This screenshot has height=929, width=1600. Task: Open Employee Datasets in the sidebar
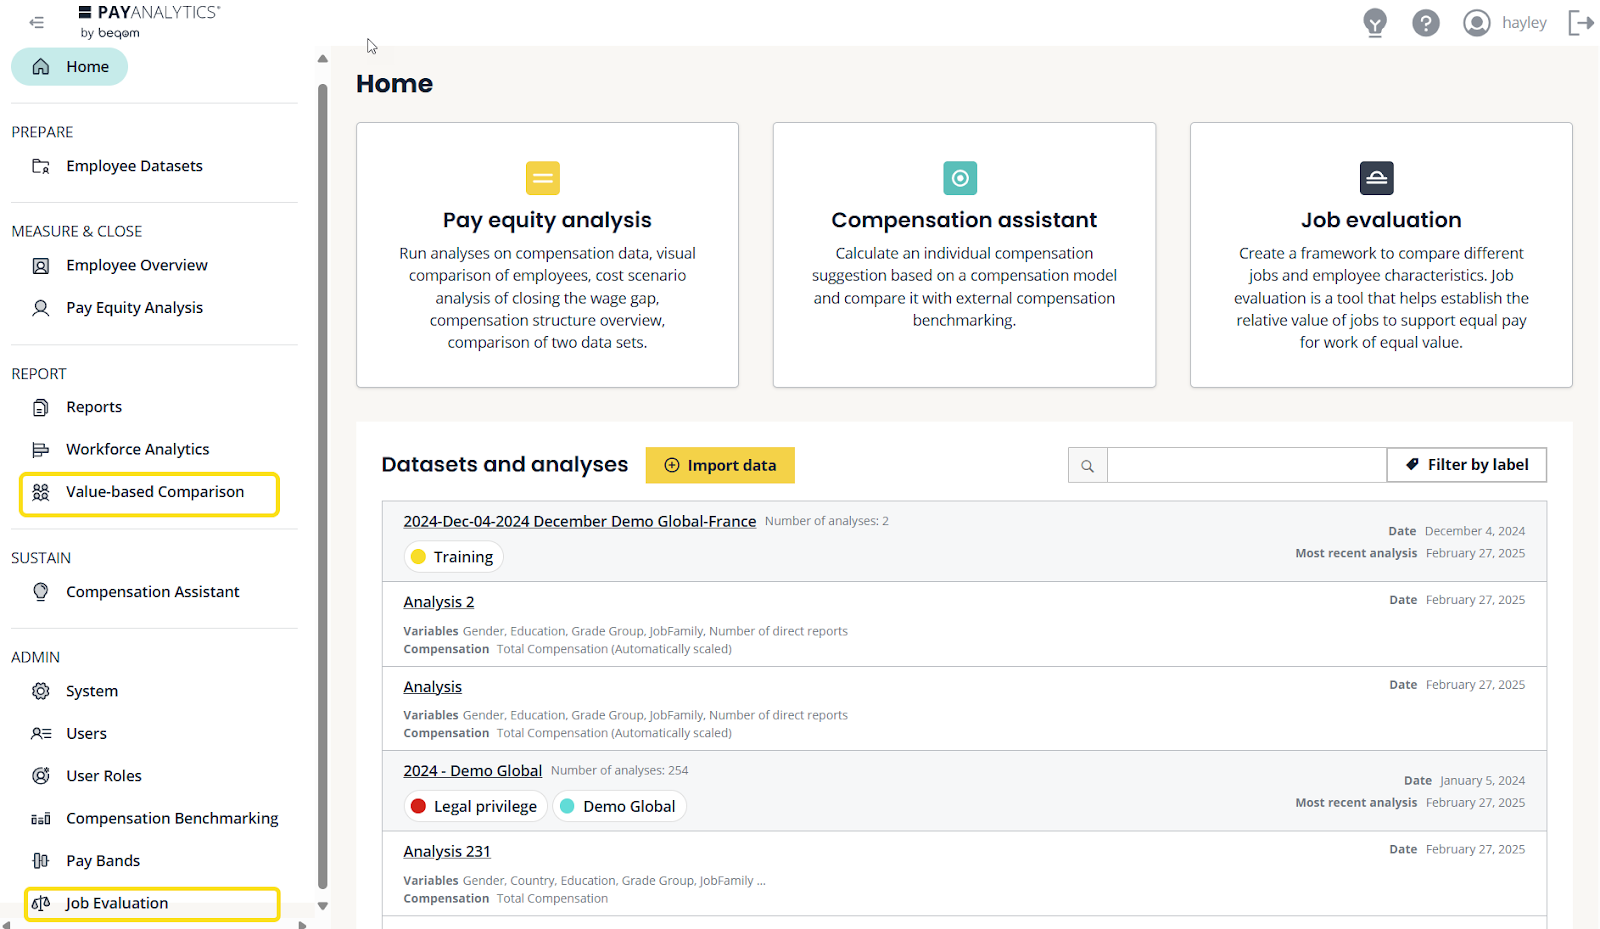[134, 166]
